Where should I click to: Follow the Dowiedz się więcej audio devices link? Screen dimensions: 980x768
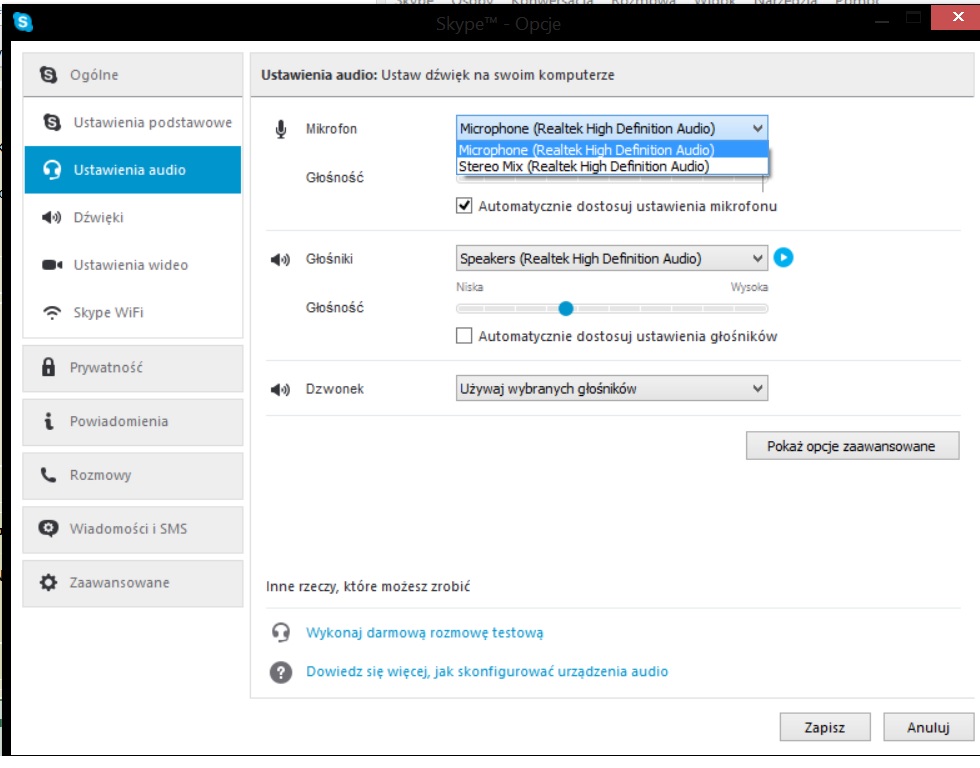pos(487,672)
